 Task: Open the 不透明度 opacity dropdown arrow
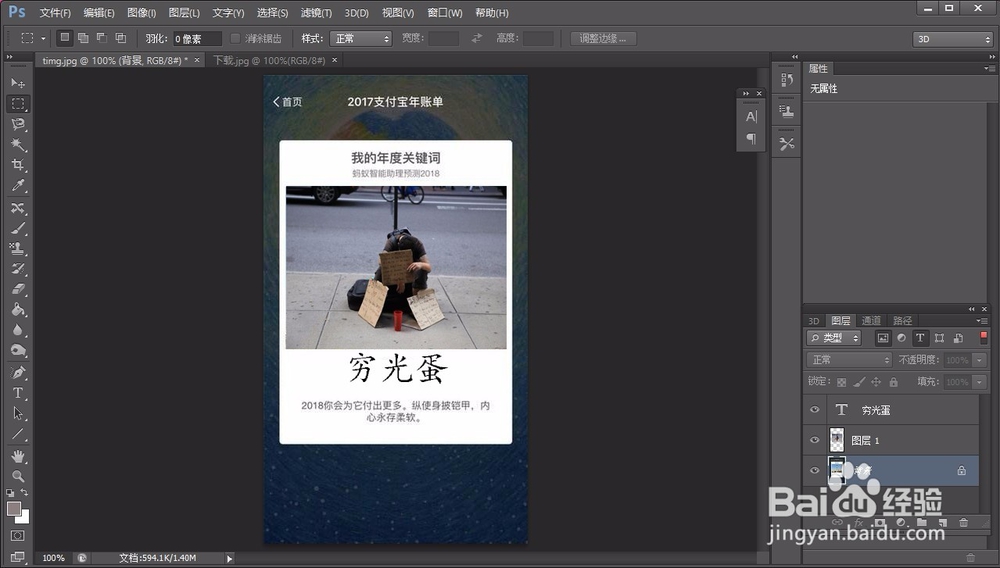coord(979,360)
